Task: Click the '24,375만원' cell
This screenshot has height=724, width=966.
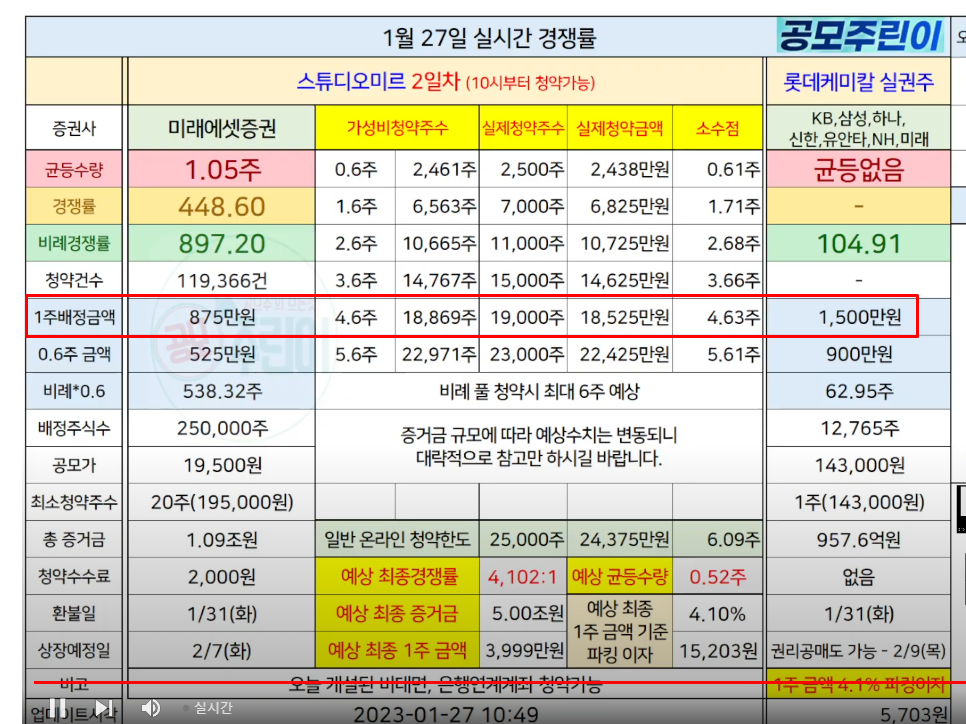Action: point(620,540)
